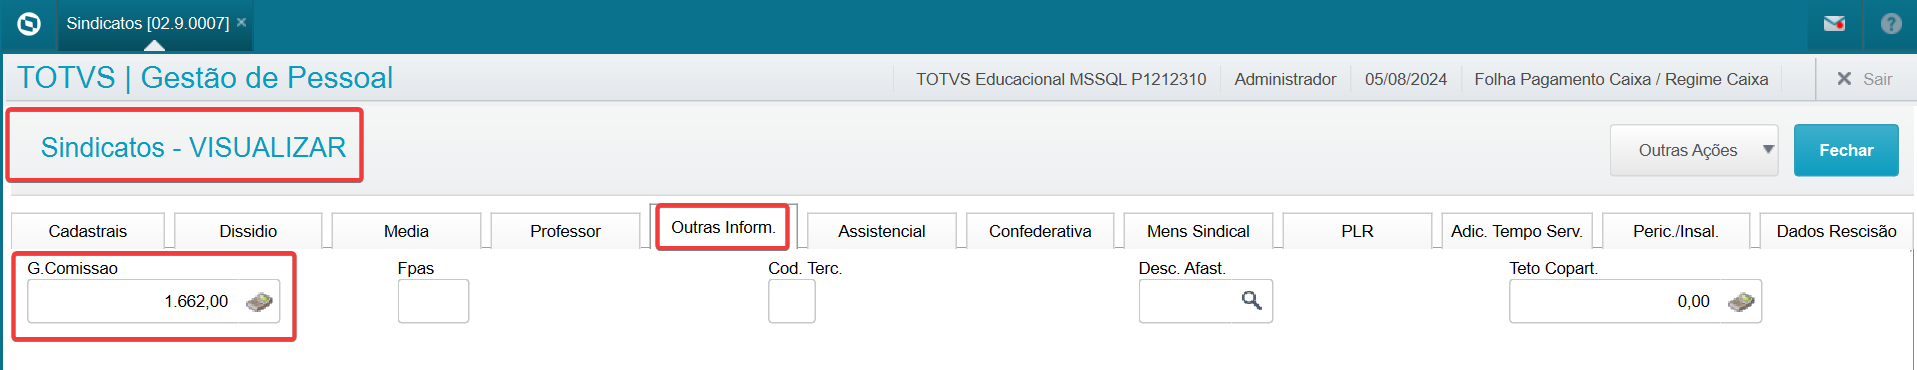1917x370 pixels.
Task: Click the Fpas input field
Action: [x=433, y=301]
